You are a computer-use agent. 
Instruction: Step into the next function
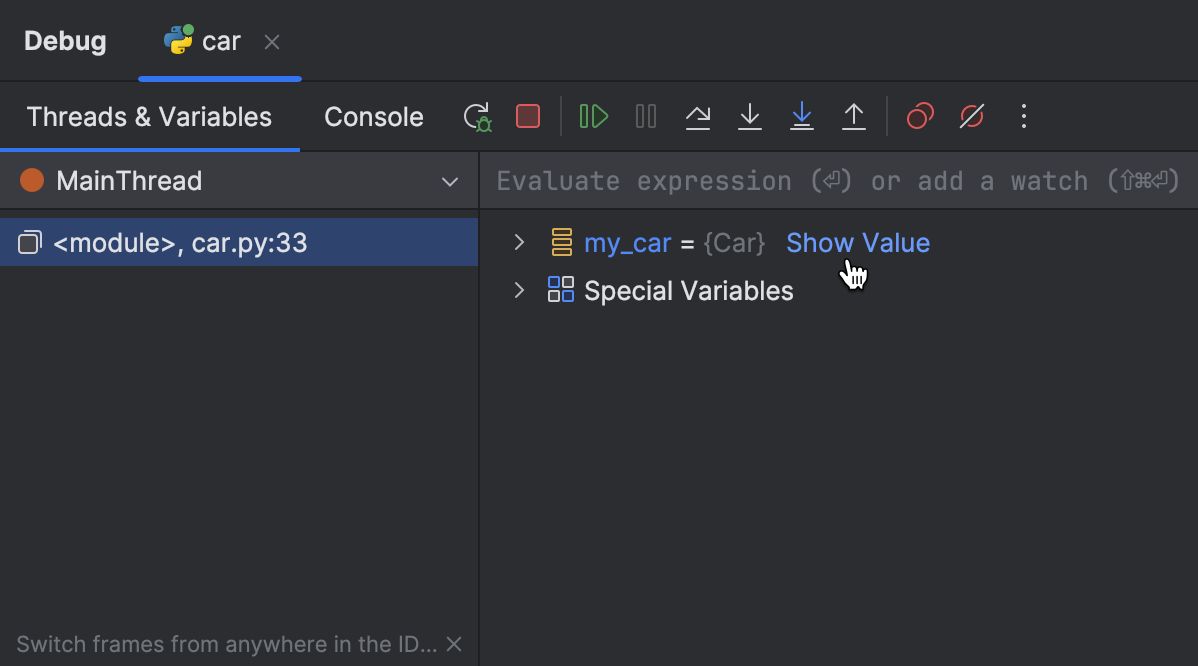coord(750,116)
